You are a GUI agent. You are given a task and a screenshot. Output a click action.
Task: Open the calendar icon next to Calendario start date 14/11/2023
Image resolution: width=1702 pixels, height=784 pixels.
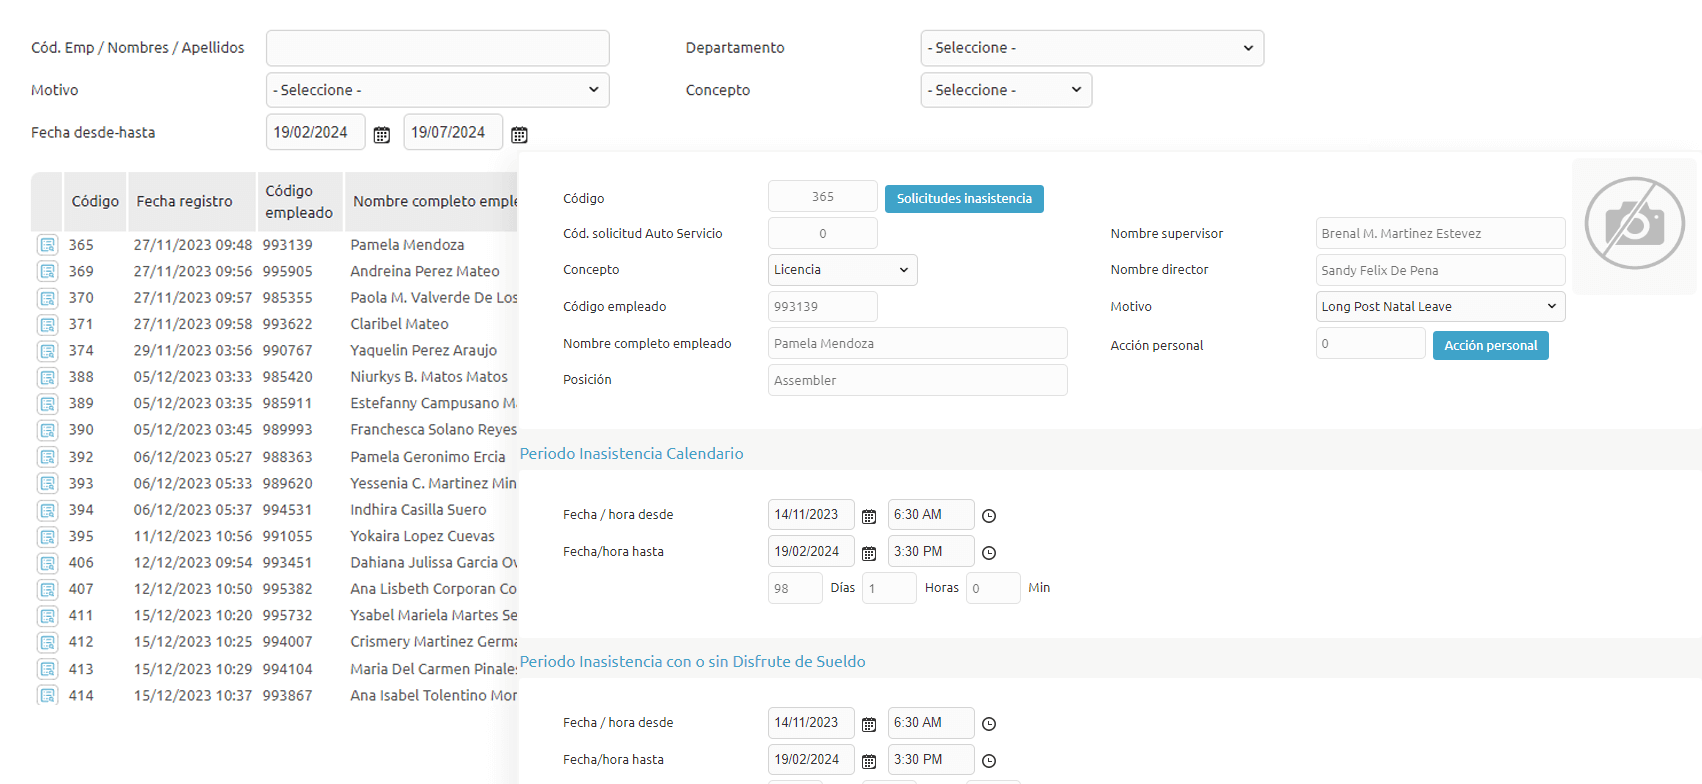point(869,516)
